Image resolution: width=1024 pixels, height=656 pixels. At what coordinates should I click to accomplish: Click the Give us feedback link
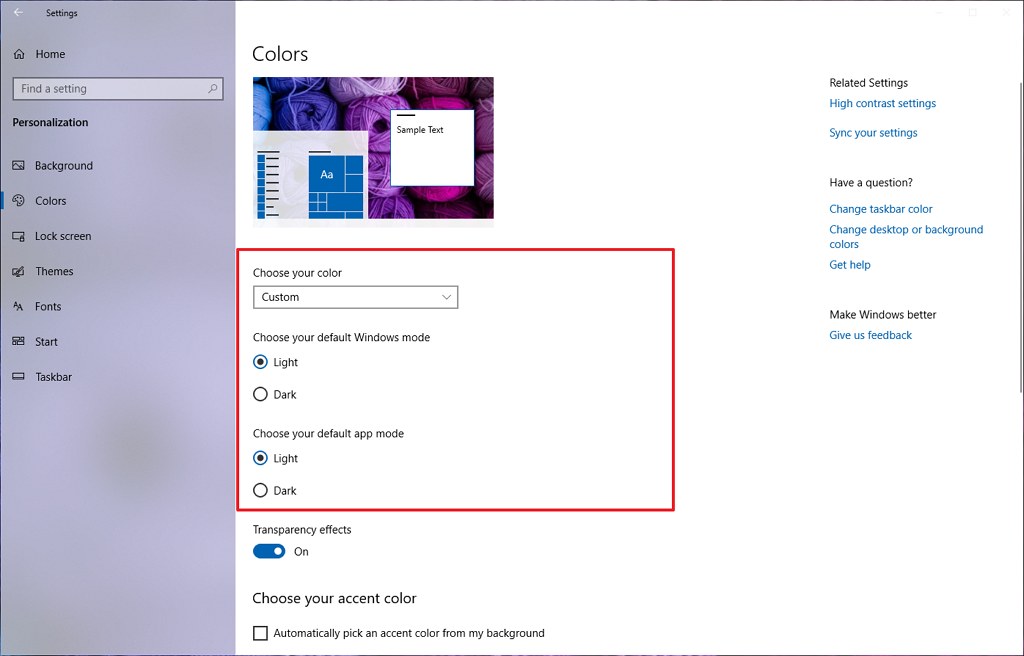point(871,335)
